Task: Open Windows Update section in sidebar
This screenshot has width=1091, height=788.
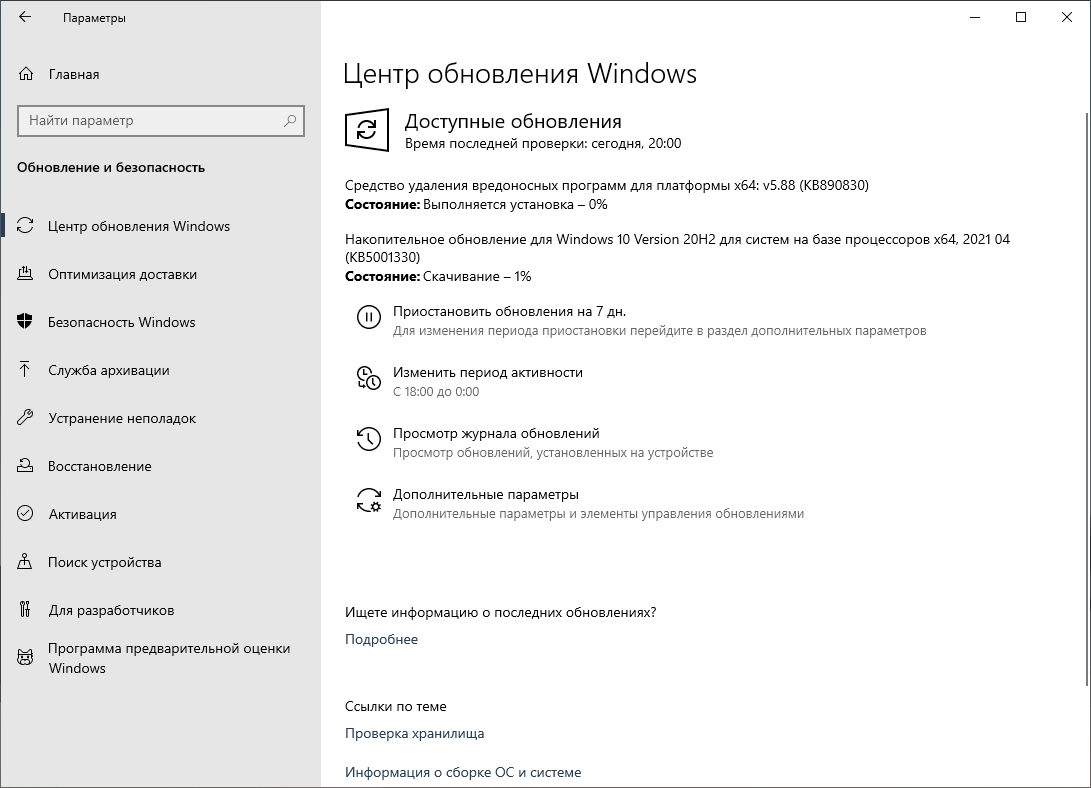Action: (25, 226)
